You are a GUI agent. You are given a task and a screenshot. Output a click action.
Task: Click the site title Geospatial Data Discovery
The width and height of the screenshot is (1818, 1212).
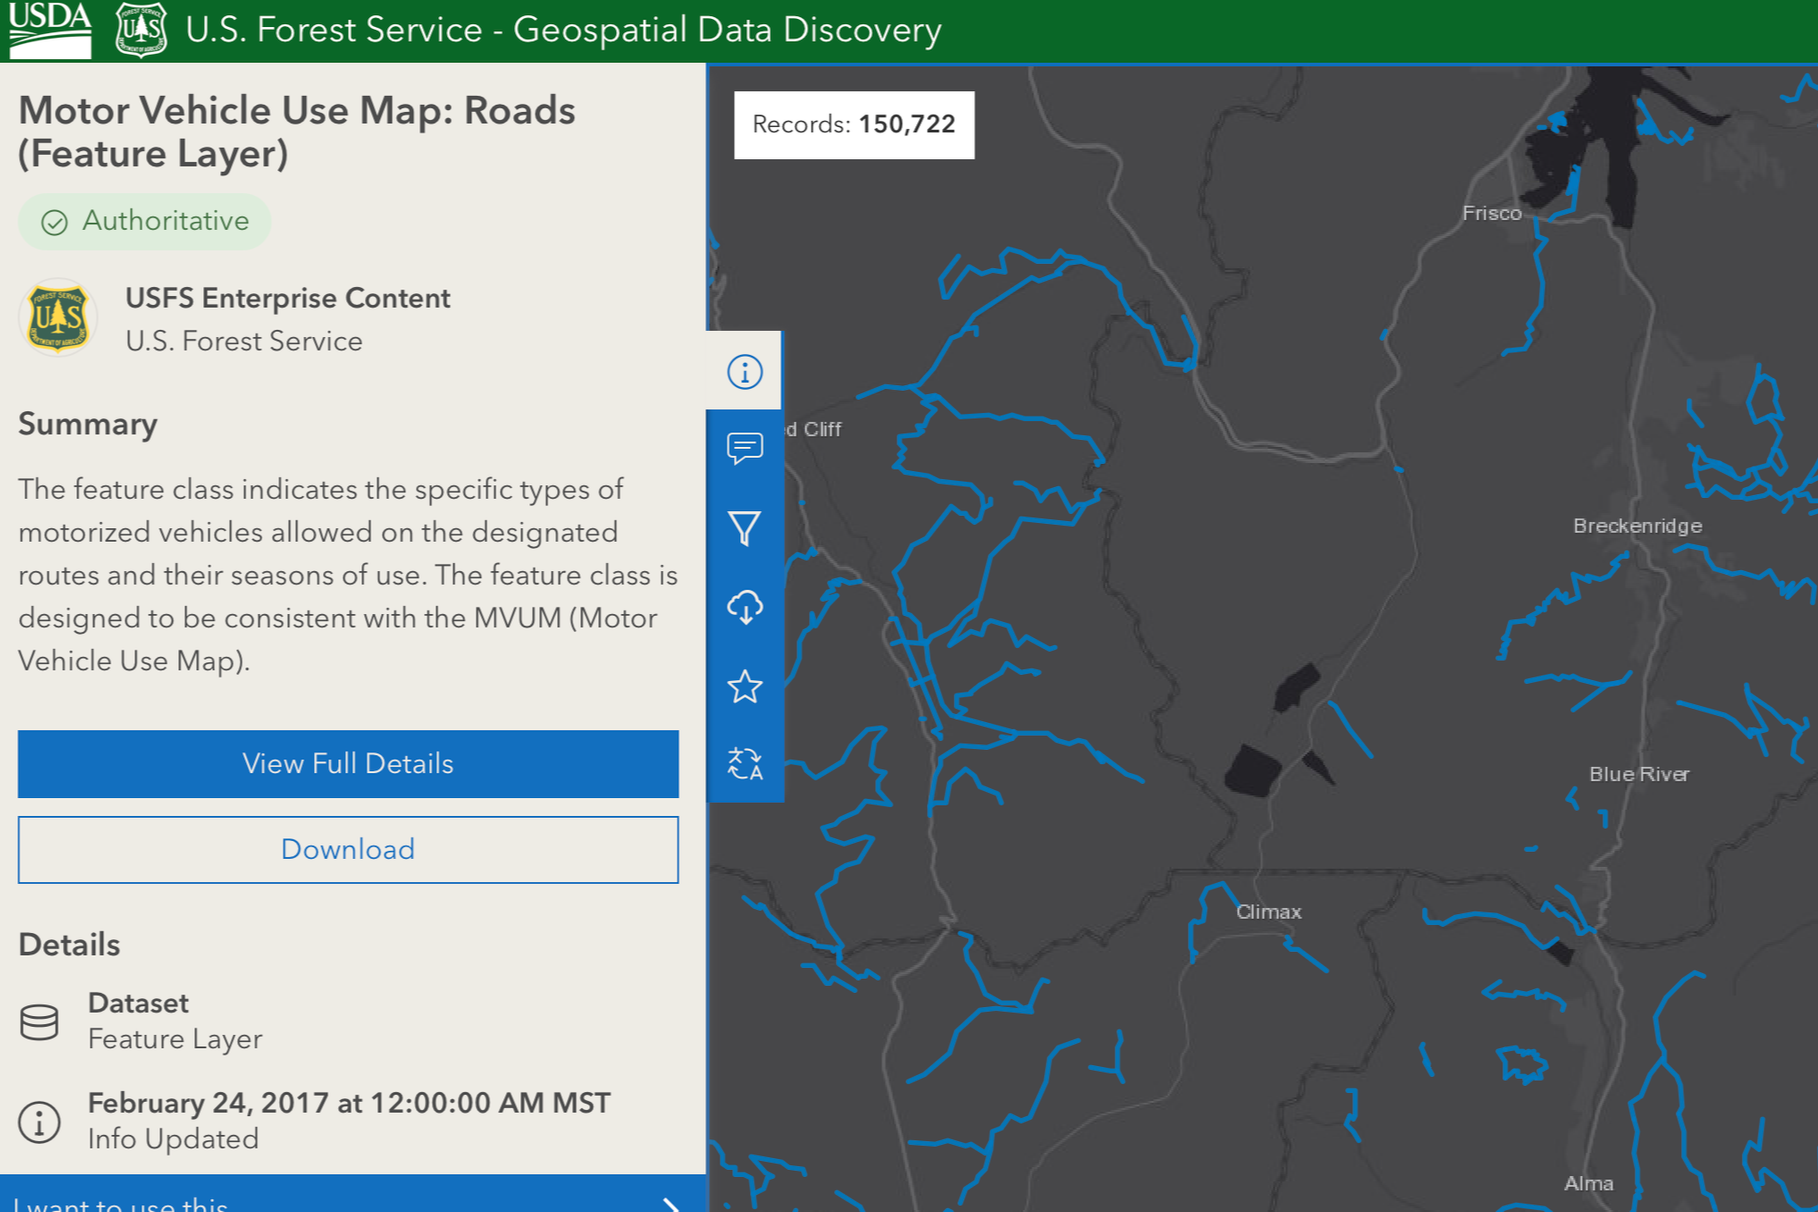point(564,30)
